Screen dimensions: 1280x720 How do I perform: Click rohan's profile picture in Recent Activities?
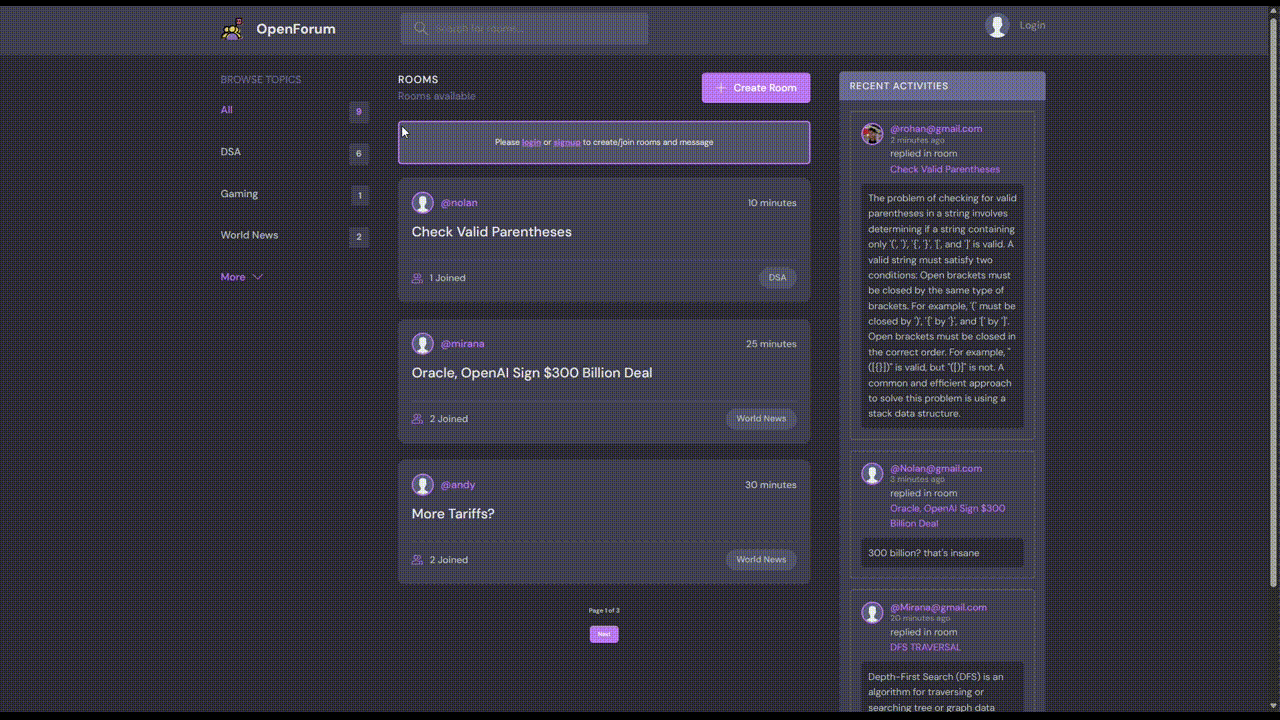tap(872, 135)
